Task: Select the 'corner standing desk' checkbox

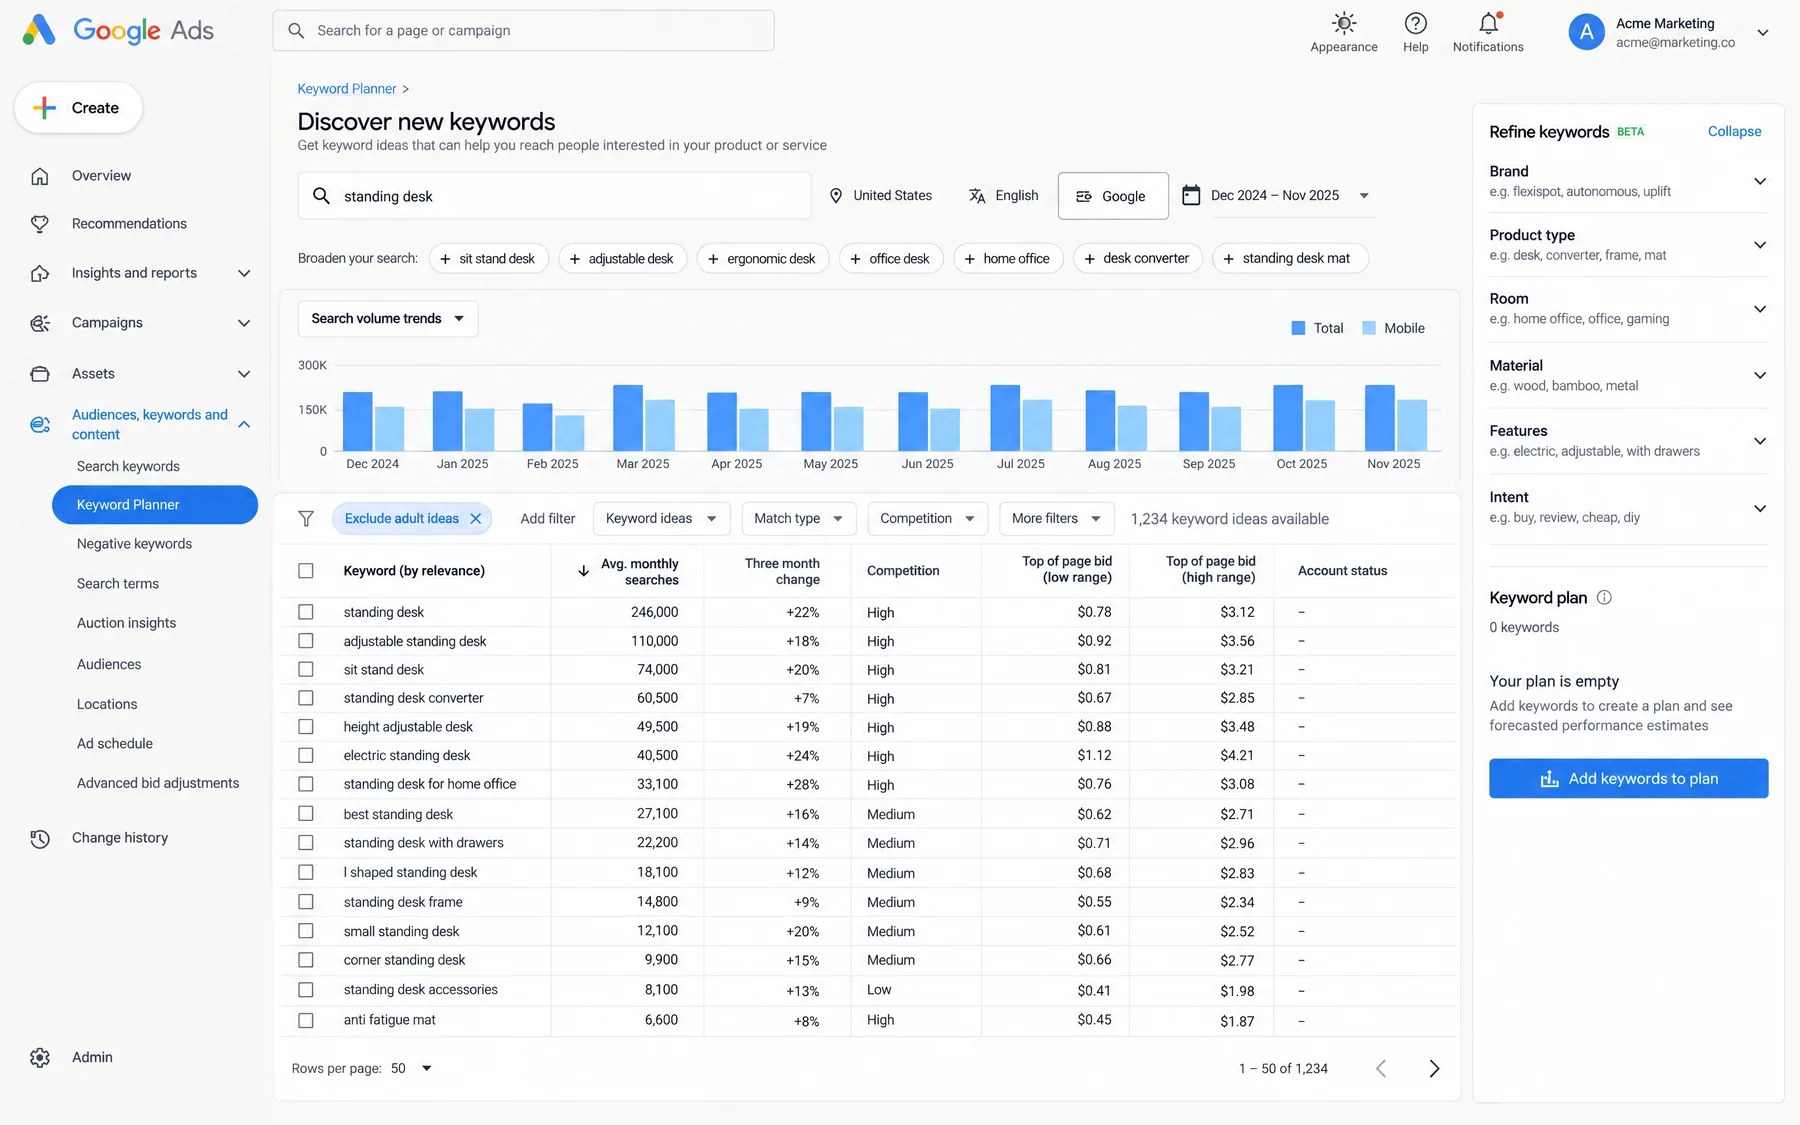Action: coord(306,960)
